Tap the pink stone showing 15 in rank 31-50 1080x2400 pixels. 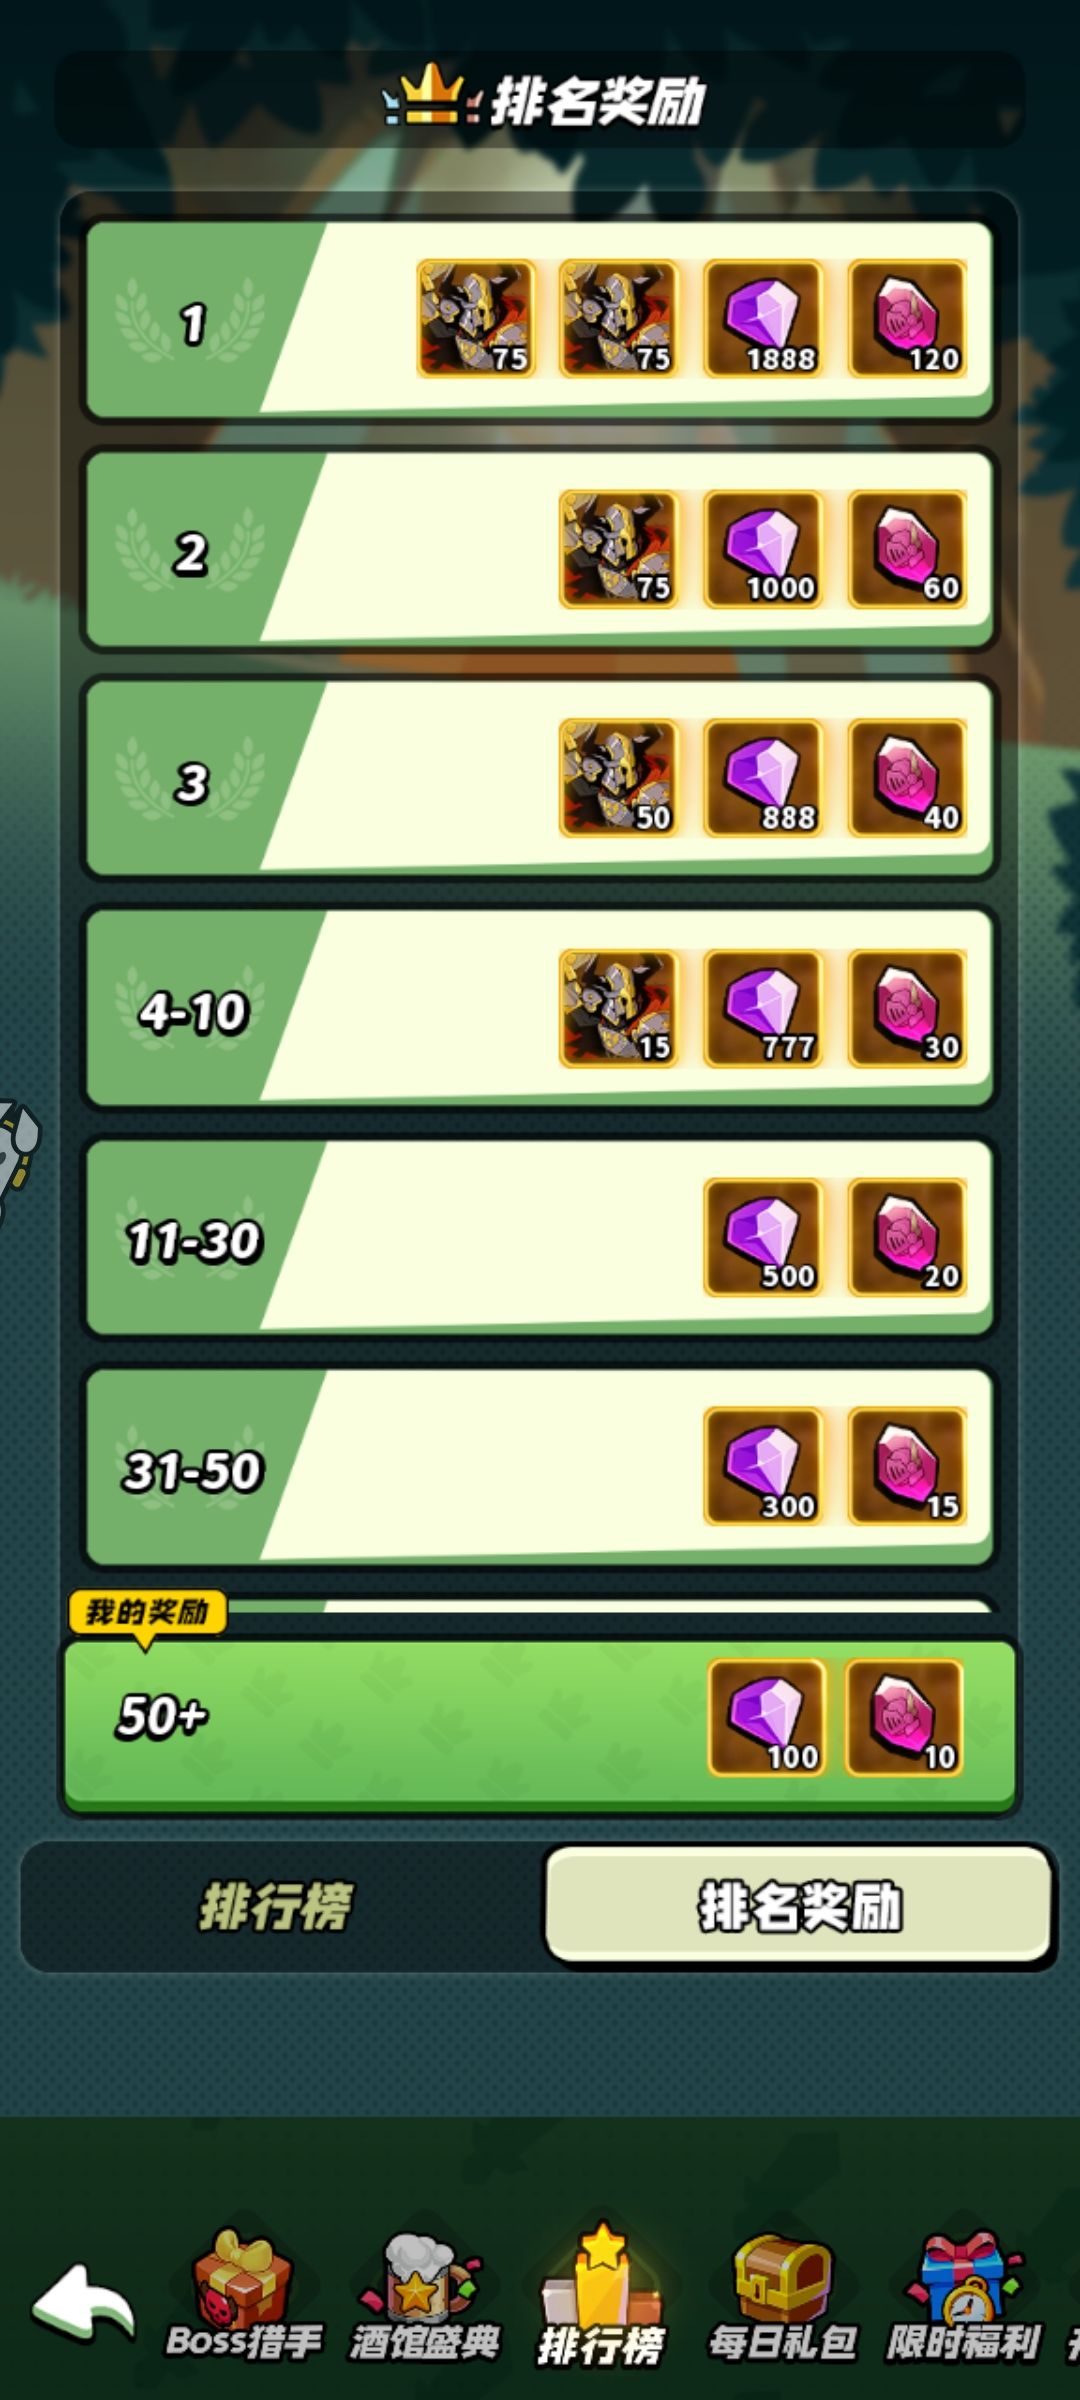(907, 1466)
